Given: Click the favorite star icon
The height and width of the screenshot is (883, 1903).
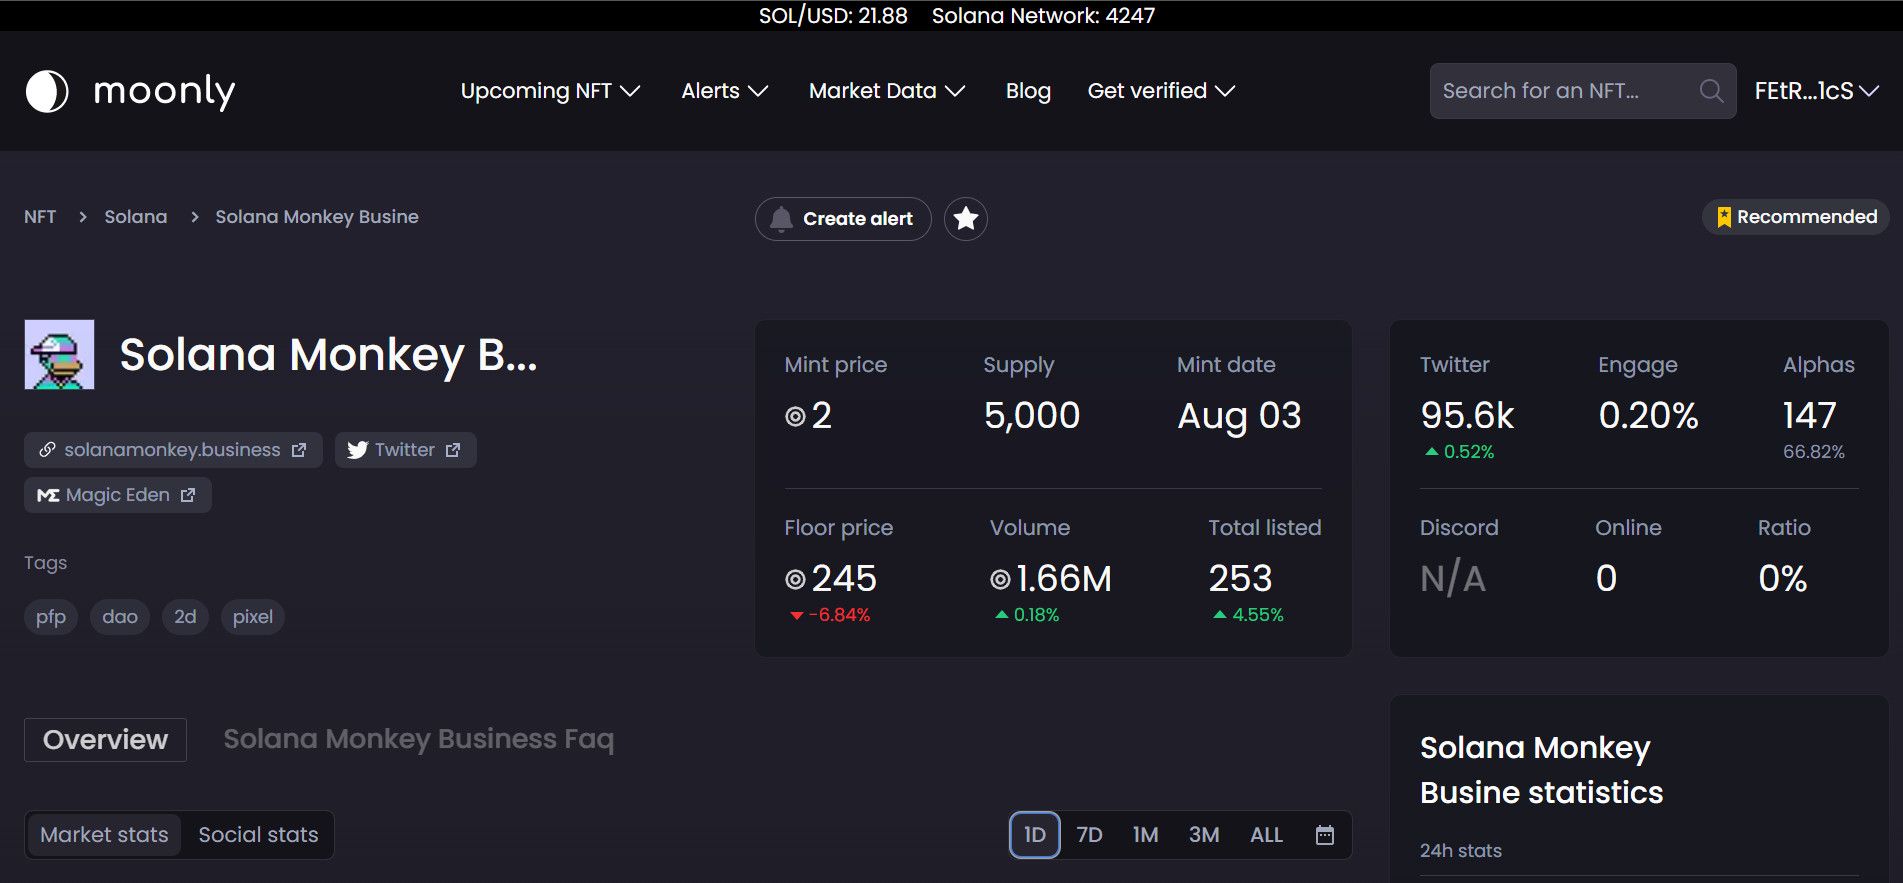Looking at the screenshot, I should (x=966, y=218).
